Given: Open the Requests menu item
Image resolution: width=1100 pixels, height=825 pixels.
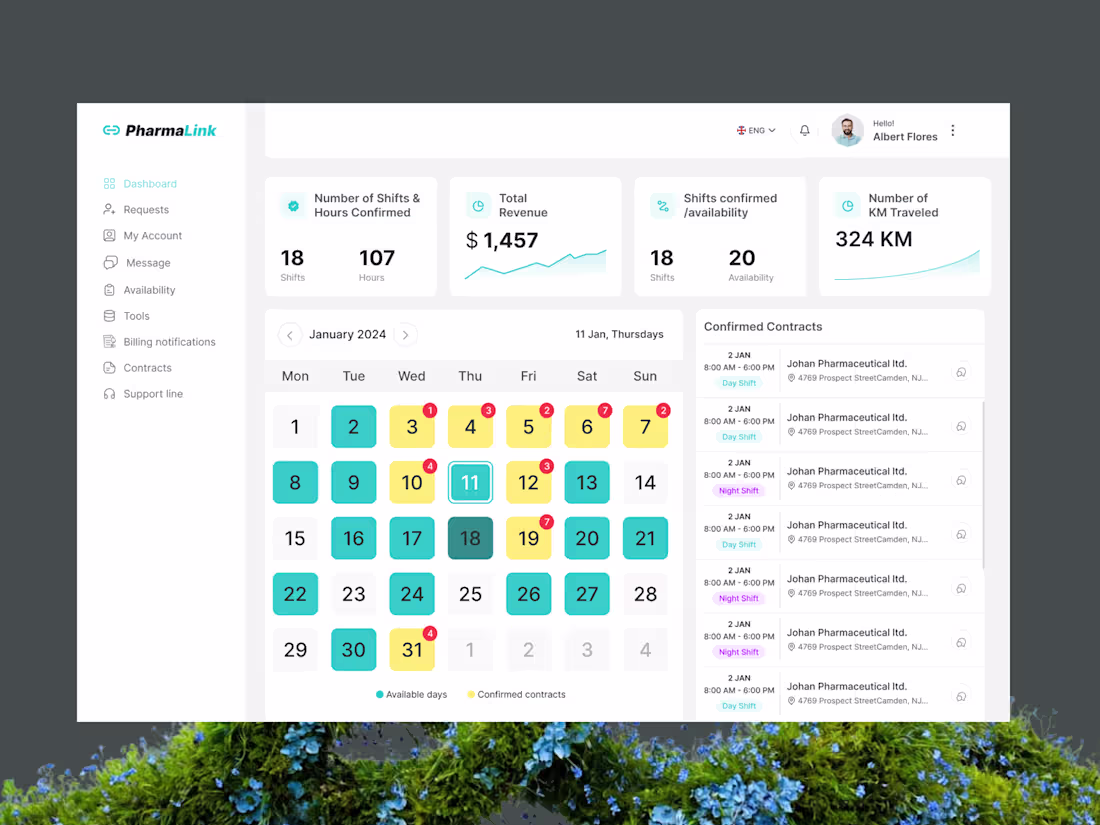Looking at the screenshot, I should click(x=136, y=210).
